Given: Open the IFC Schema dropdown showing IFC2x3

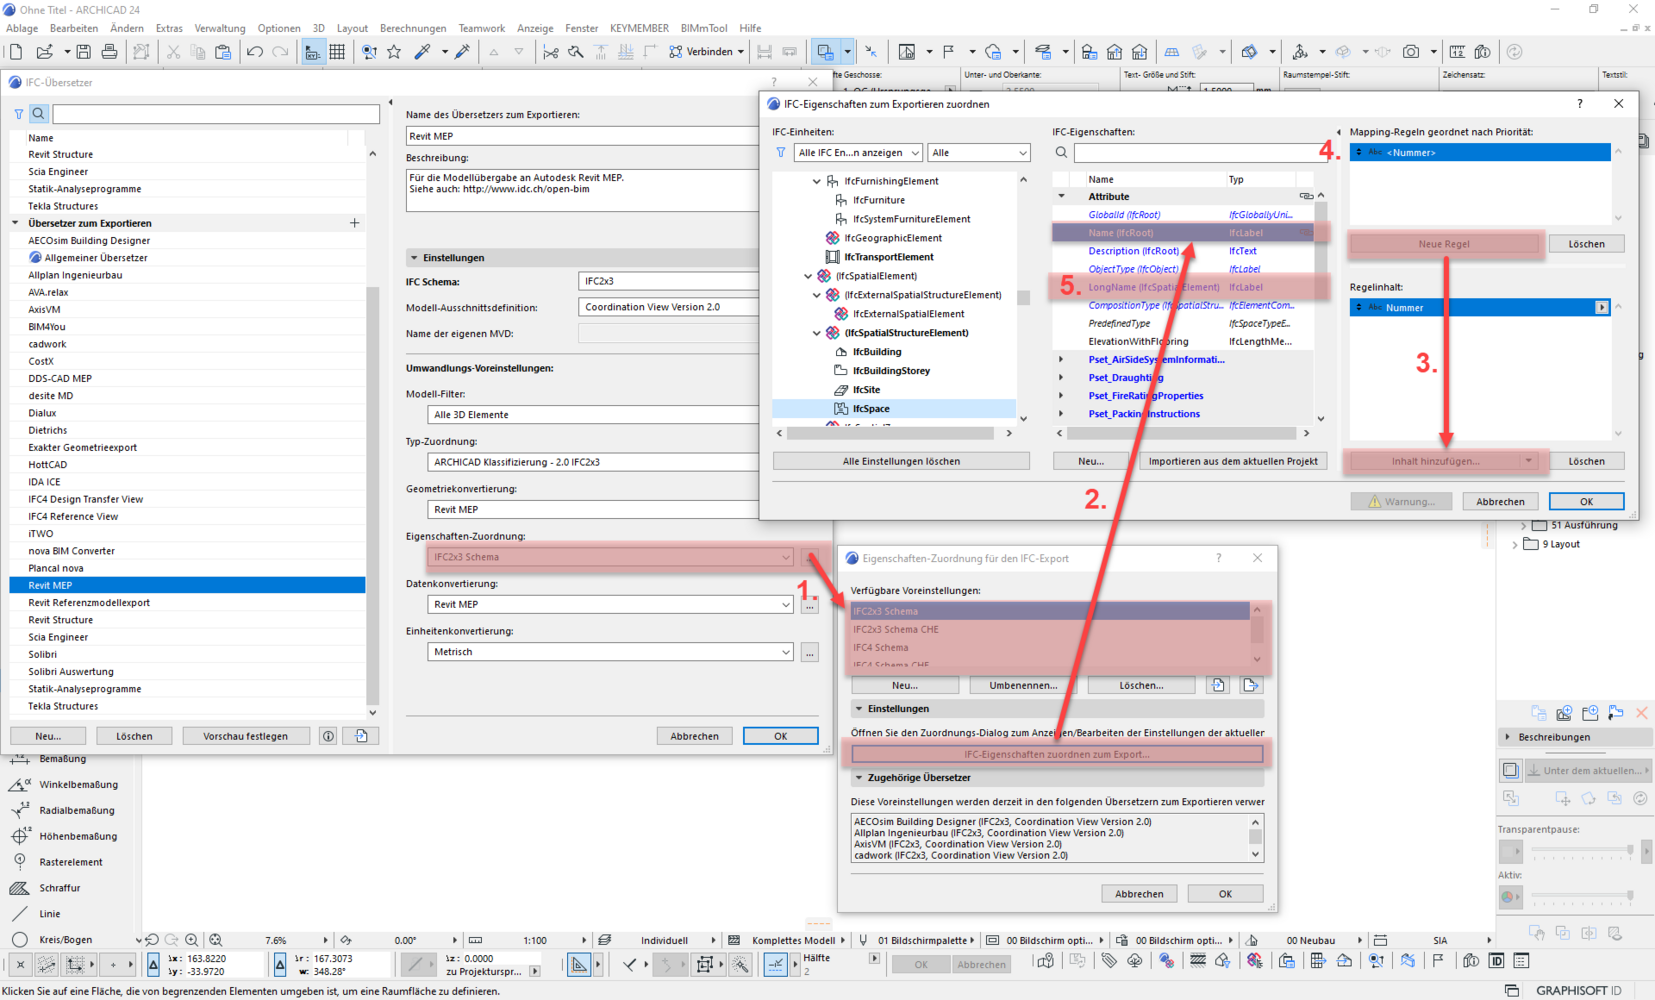Looking at the screenshot, I should (670, 282).
